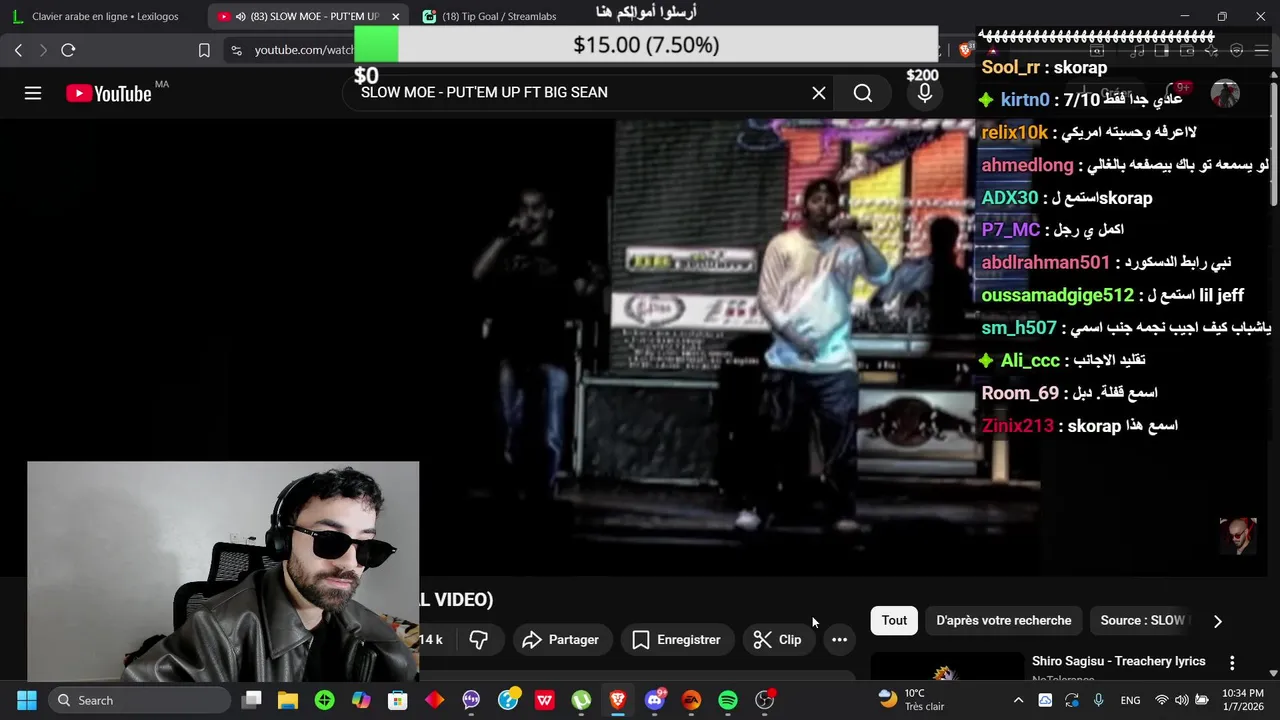1280x720 pixels.
Task: Like the video showing 14 k
Action: coord(431,640)
